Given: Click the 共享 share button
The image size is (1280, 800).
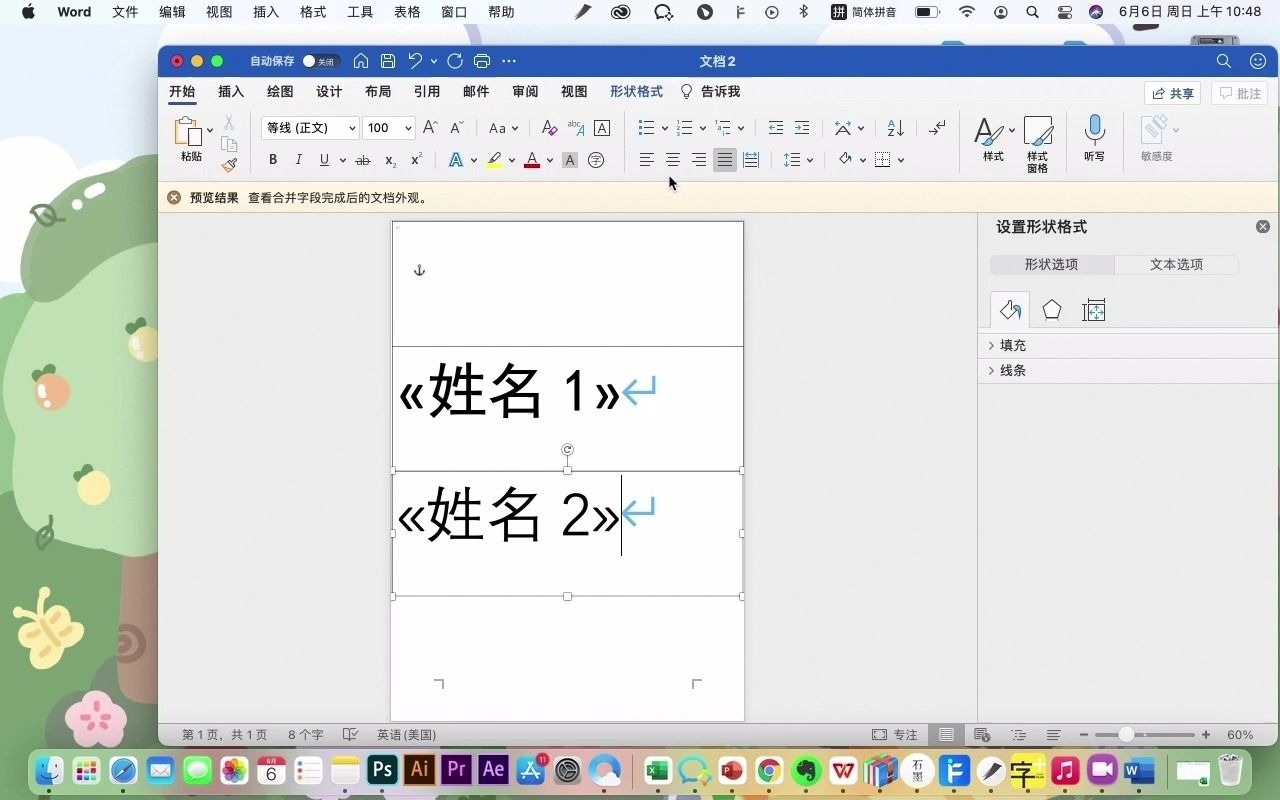Looking at the screenshot, I should click(x=1171, y=93).
